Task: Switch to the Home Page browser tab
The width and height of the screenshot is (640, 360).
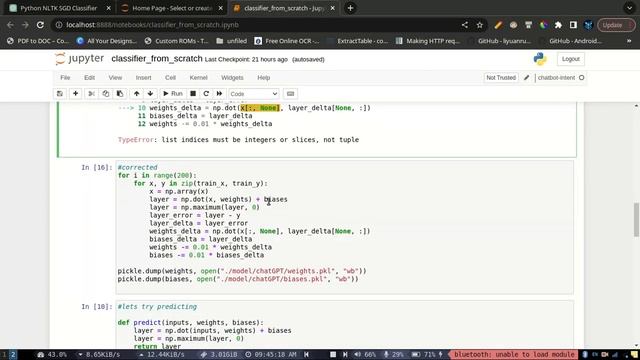Action: click(171, 8)
